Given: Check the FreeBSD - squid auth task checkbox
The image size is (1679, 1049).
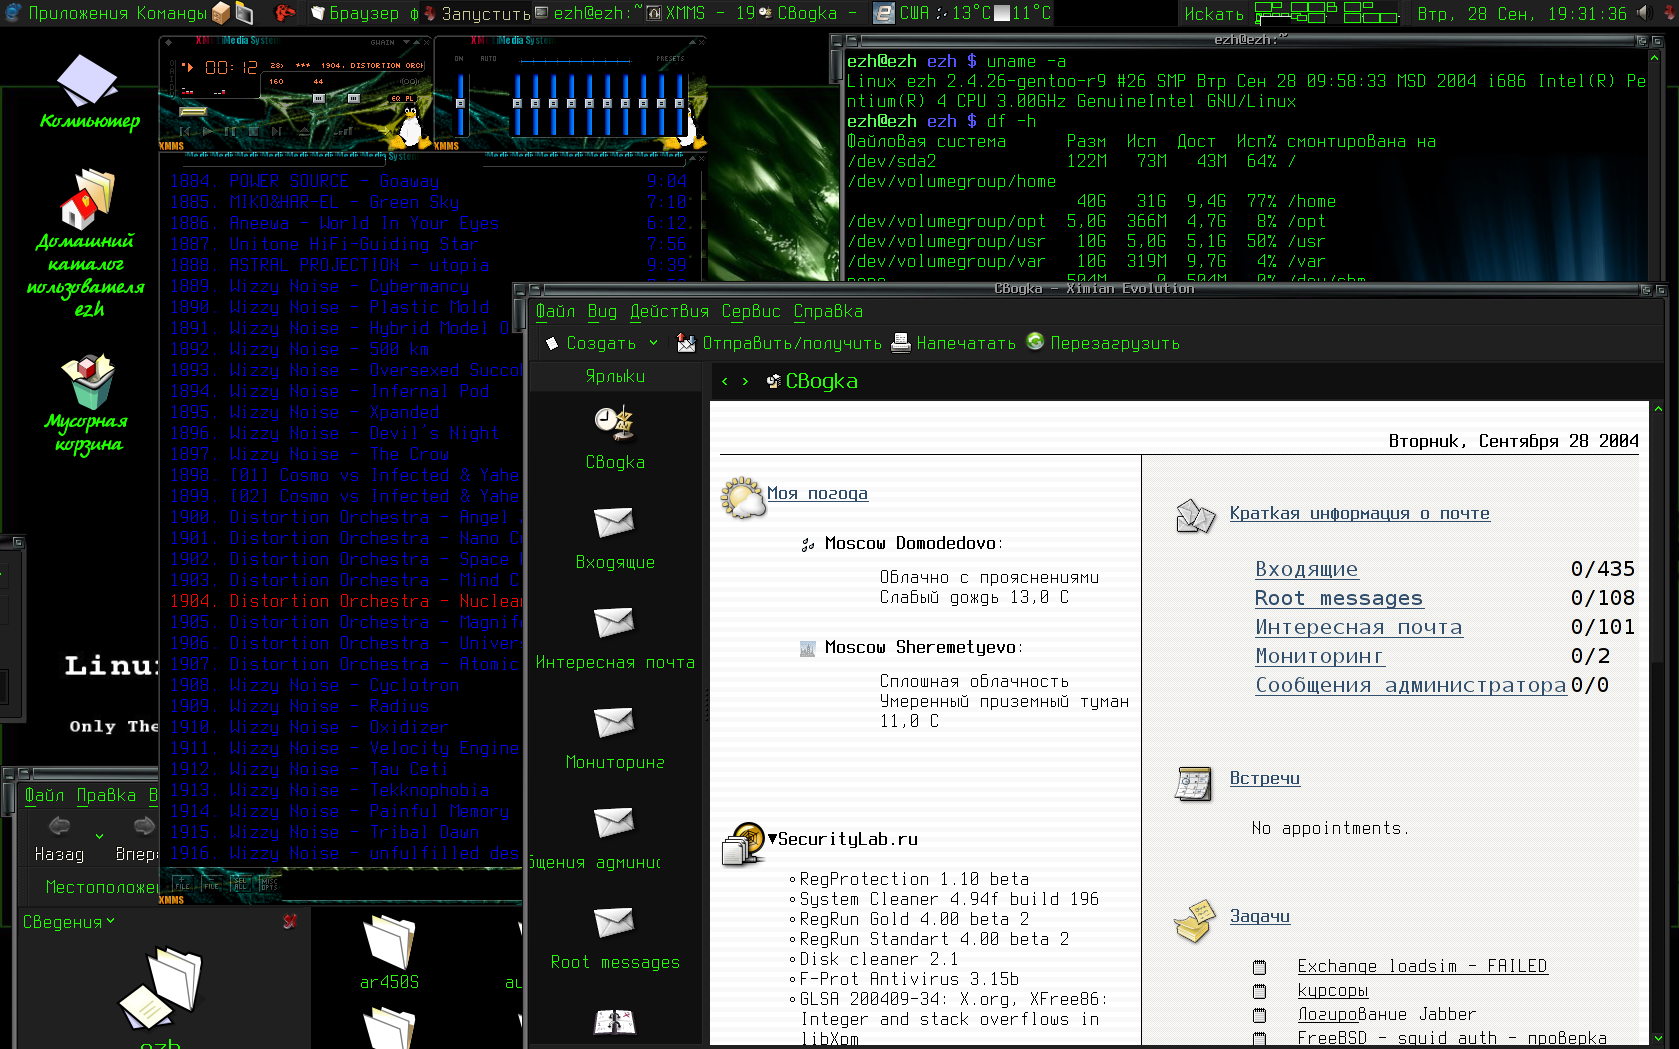Looking at the screenshot, I should click(1259, 1039).
